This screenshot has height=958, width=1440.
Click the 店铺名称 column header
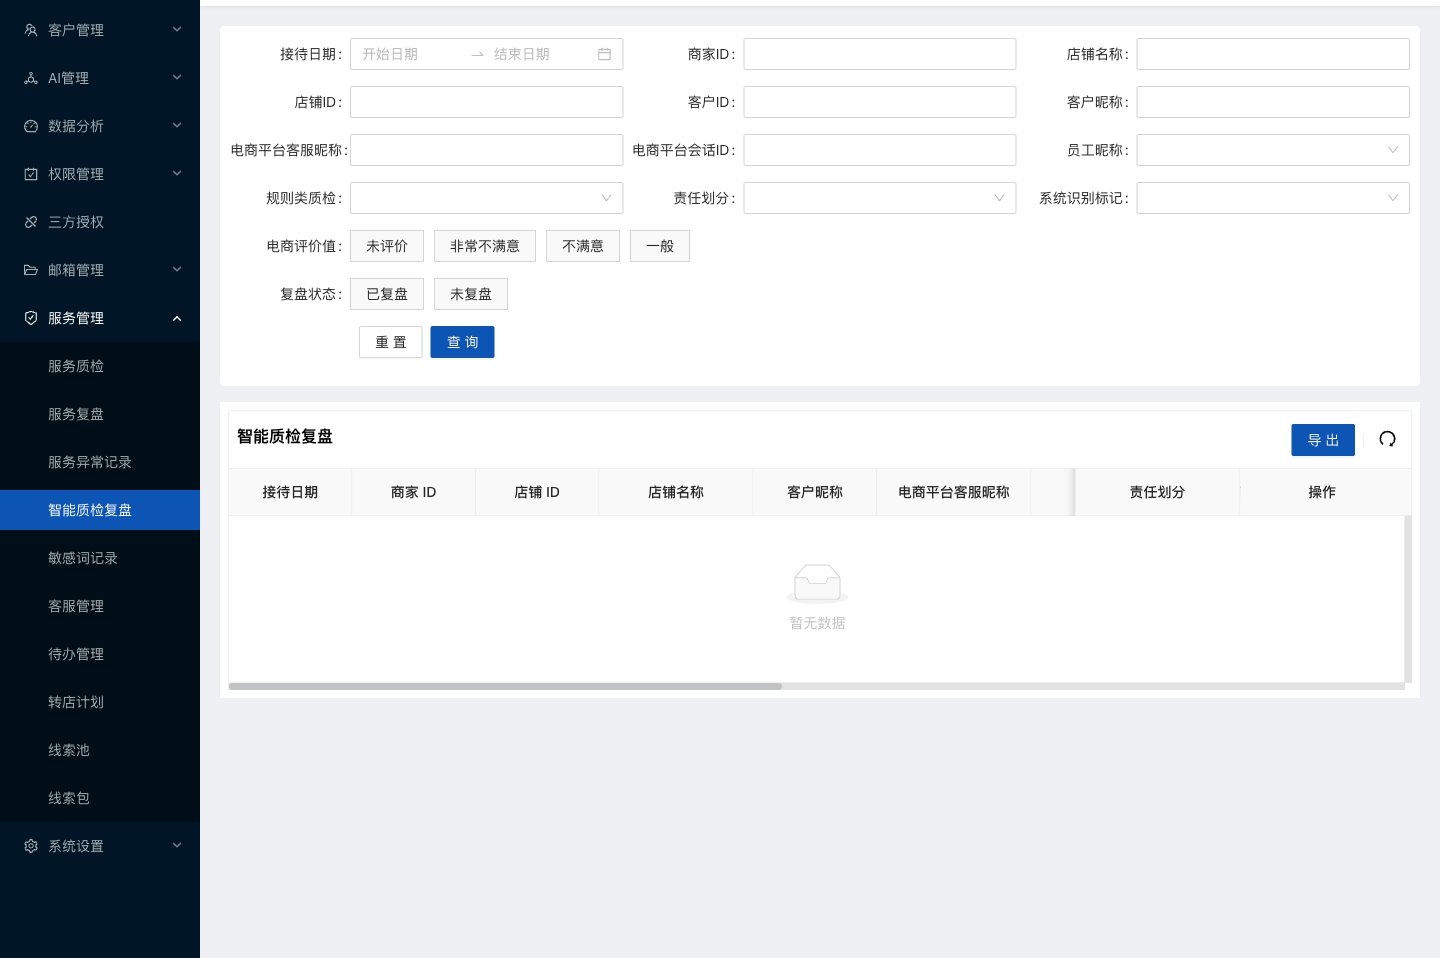coord(676,492)
